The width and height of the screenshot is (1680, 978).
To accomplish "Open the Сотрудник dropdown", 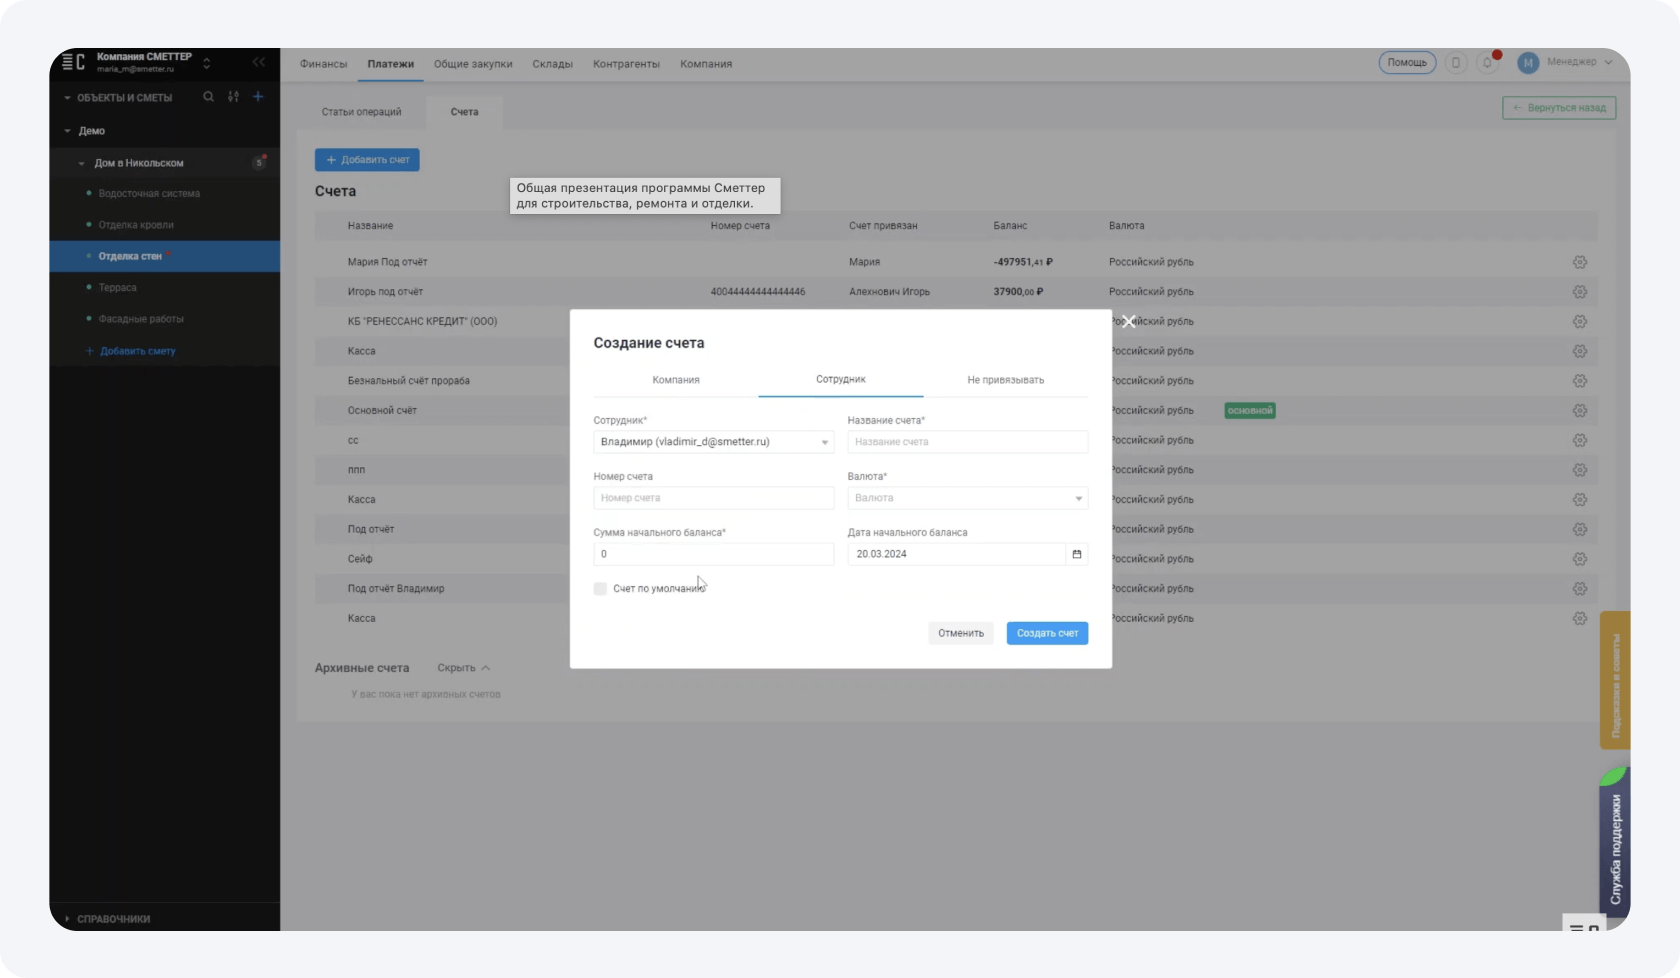I will point(713,442).
